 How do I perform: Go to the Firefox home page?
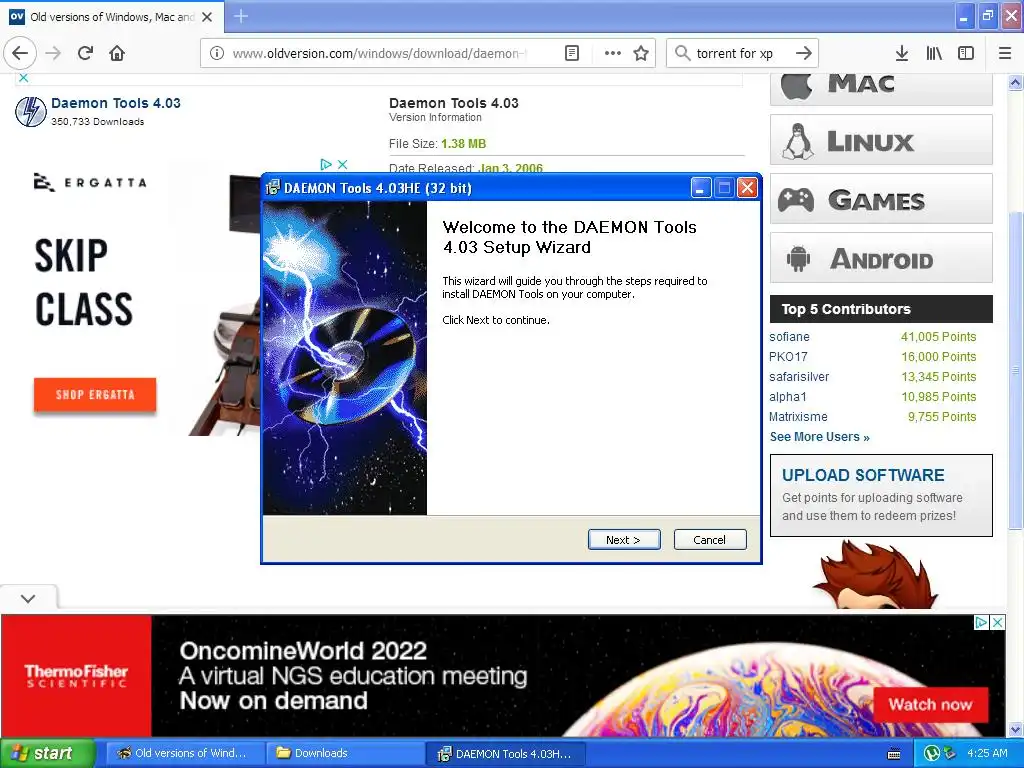pyautogui.click(x=117, y=53)
